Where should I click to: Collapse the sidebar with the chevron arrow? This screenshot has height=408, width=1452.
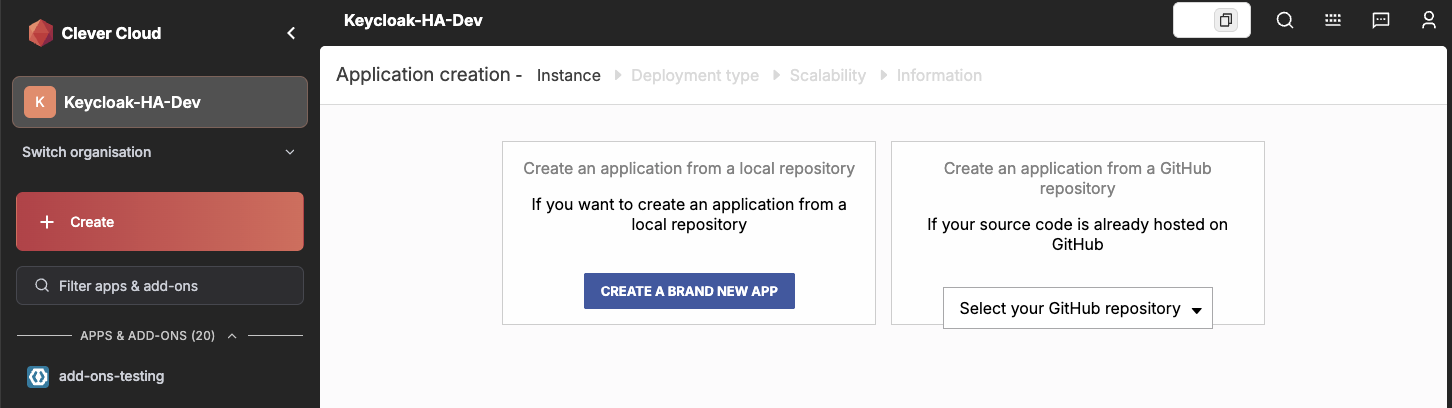point(291,33)
